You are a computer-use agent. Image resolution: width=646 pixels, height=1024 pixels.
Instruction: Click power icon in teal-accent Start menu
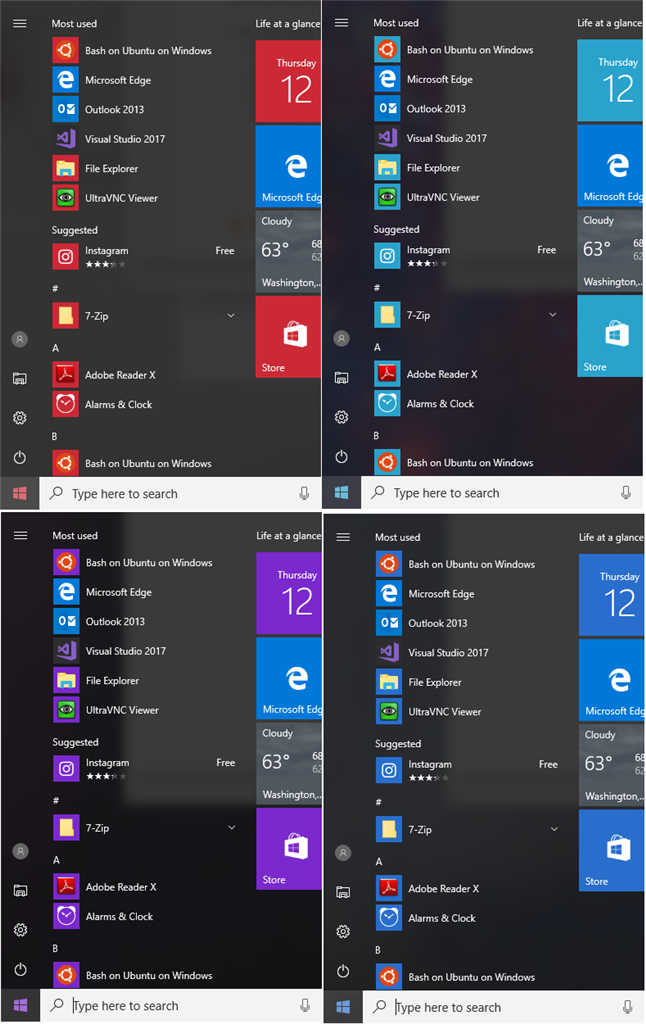coord(342,456)
